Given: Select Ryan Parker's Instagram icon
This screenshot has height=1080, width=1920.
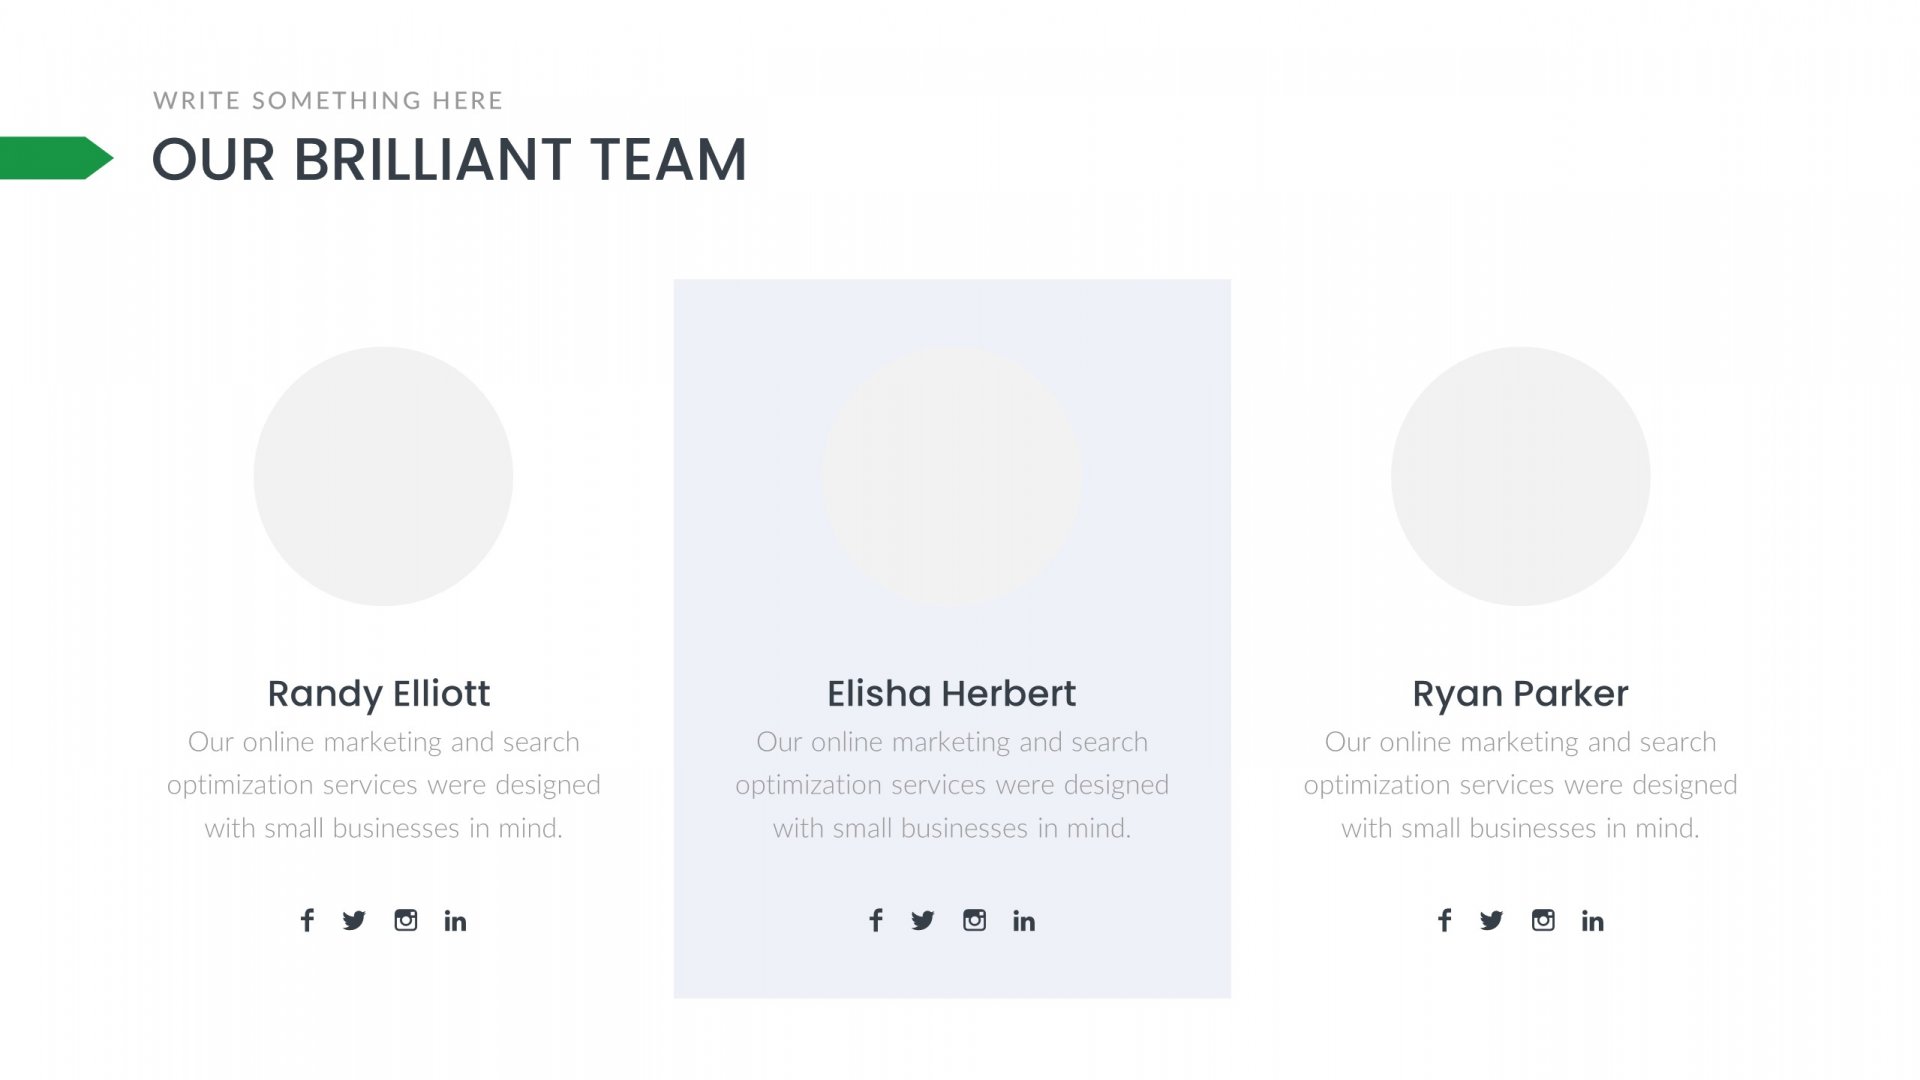Looking at the screenshot, I should coord(1543,920).
